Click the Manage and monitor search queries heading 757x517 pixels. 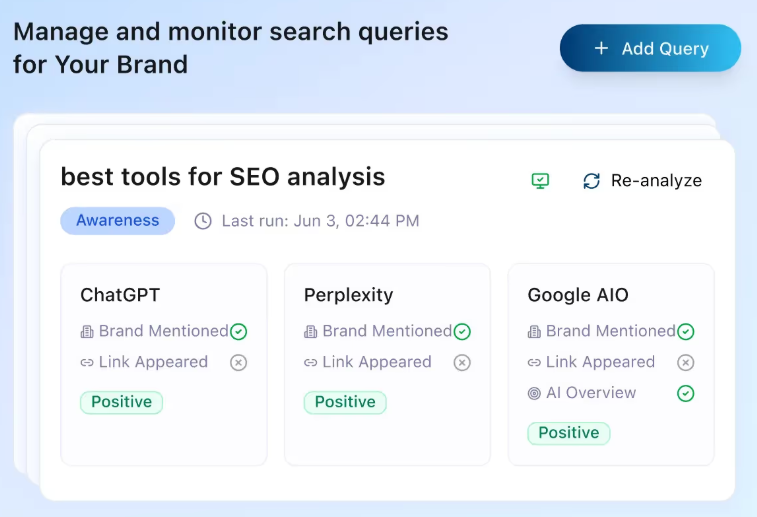point(231,48)
